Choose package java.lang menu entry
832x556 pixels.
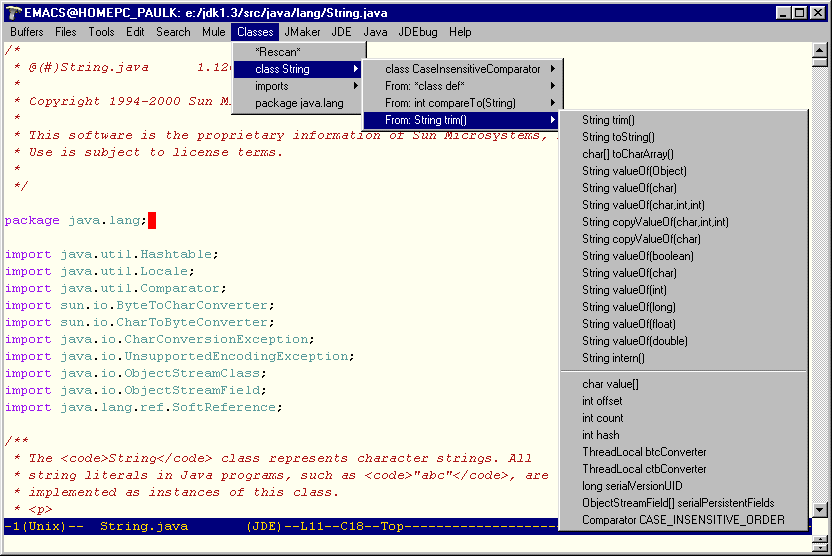click(299, 103)
